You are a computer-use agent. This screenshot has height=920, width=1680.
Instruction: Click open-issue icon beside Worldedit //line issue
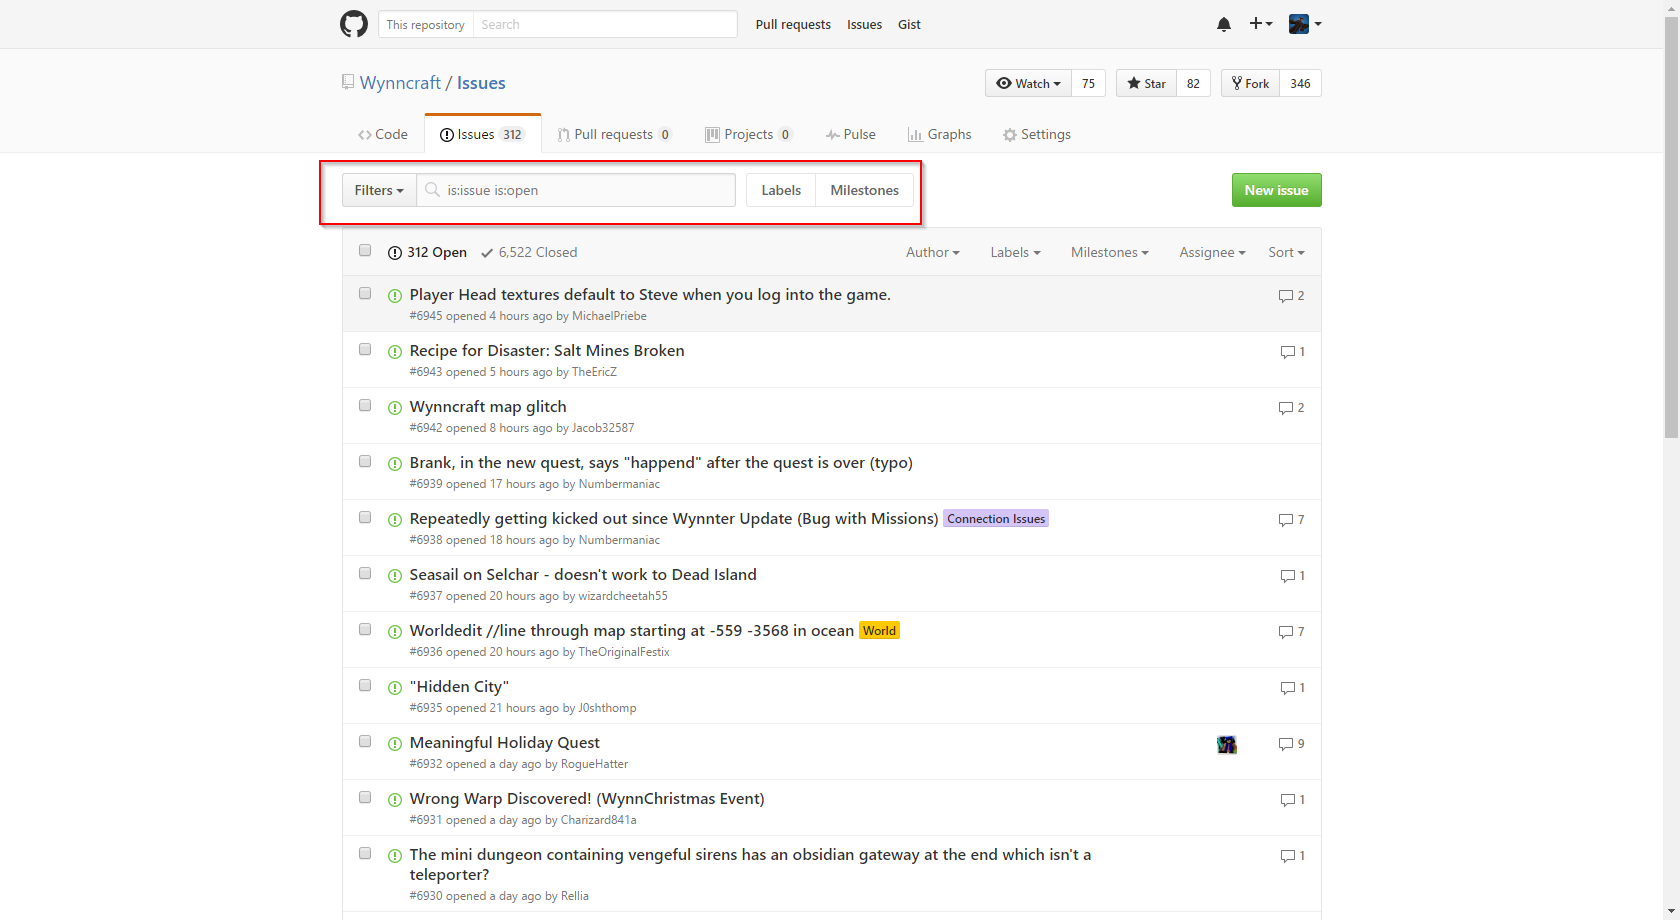(x=395, y=632)
